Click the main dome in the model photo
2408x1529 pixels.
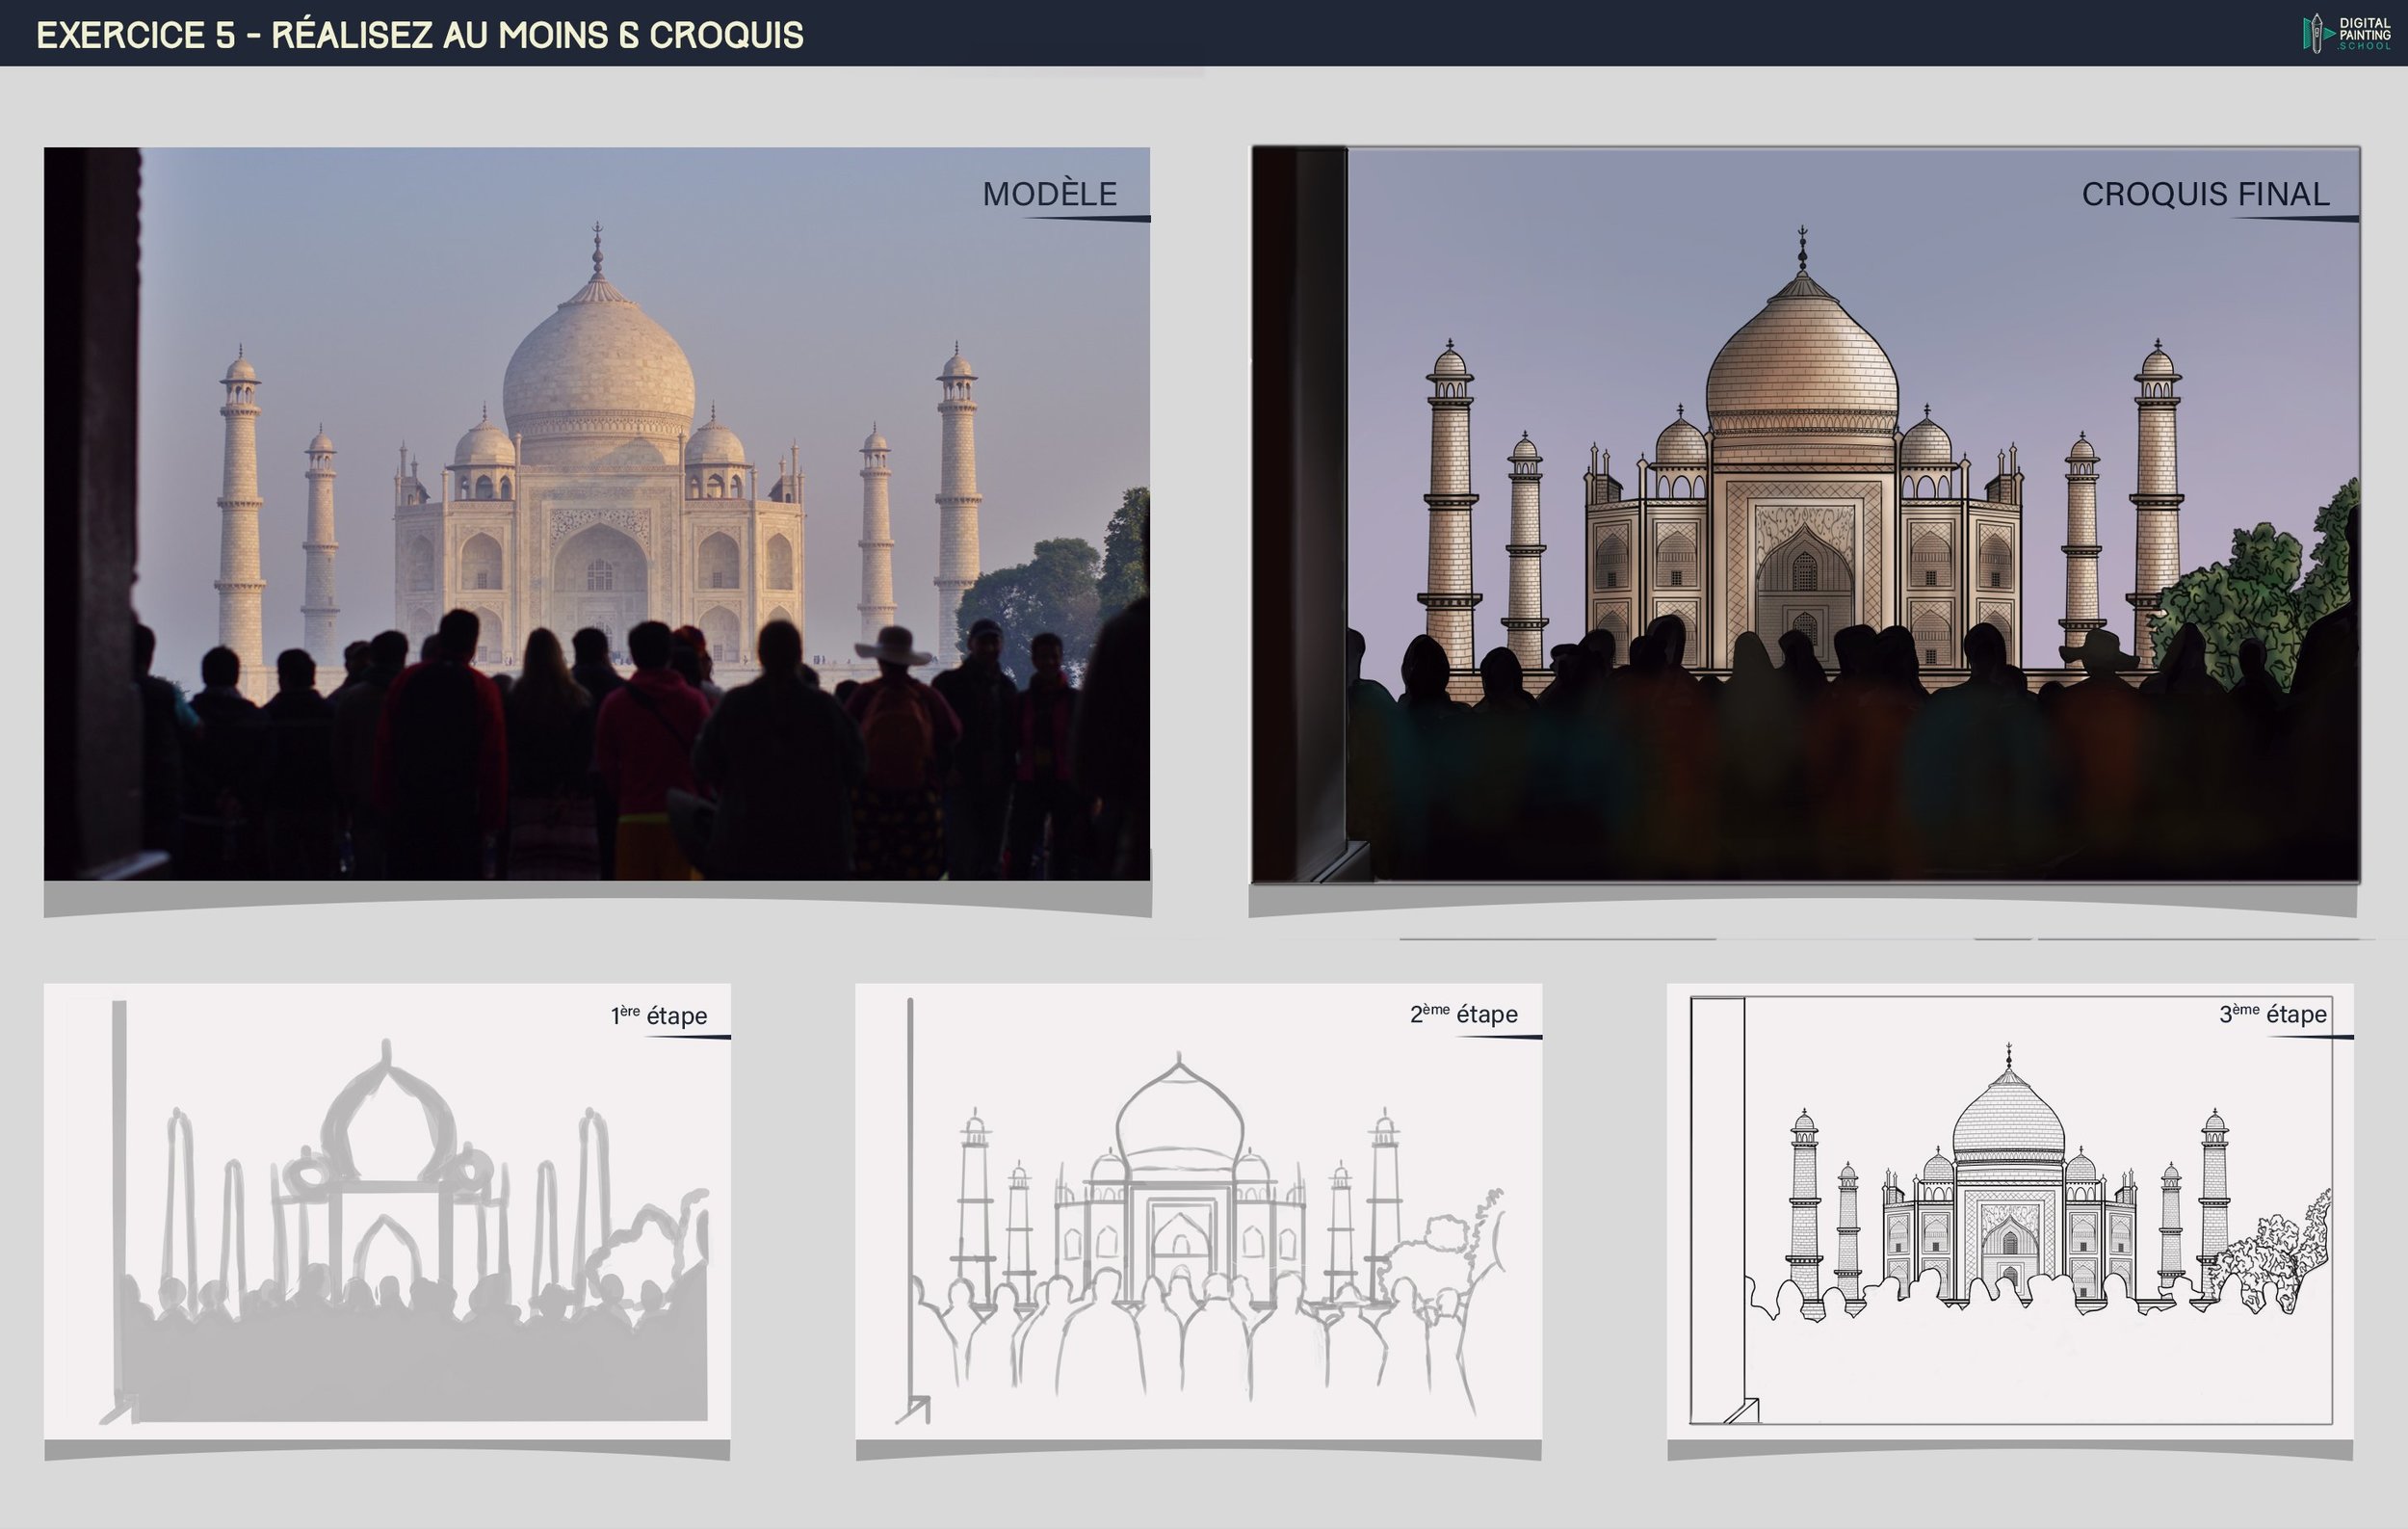pyautogui.click(x=598, y=365)
